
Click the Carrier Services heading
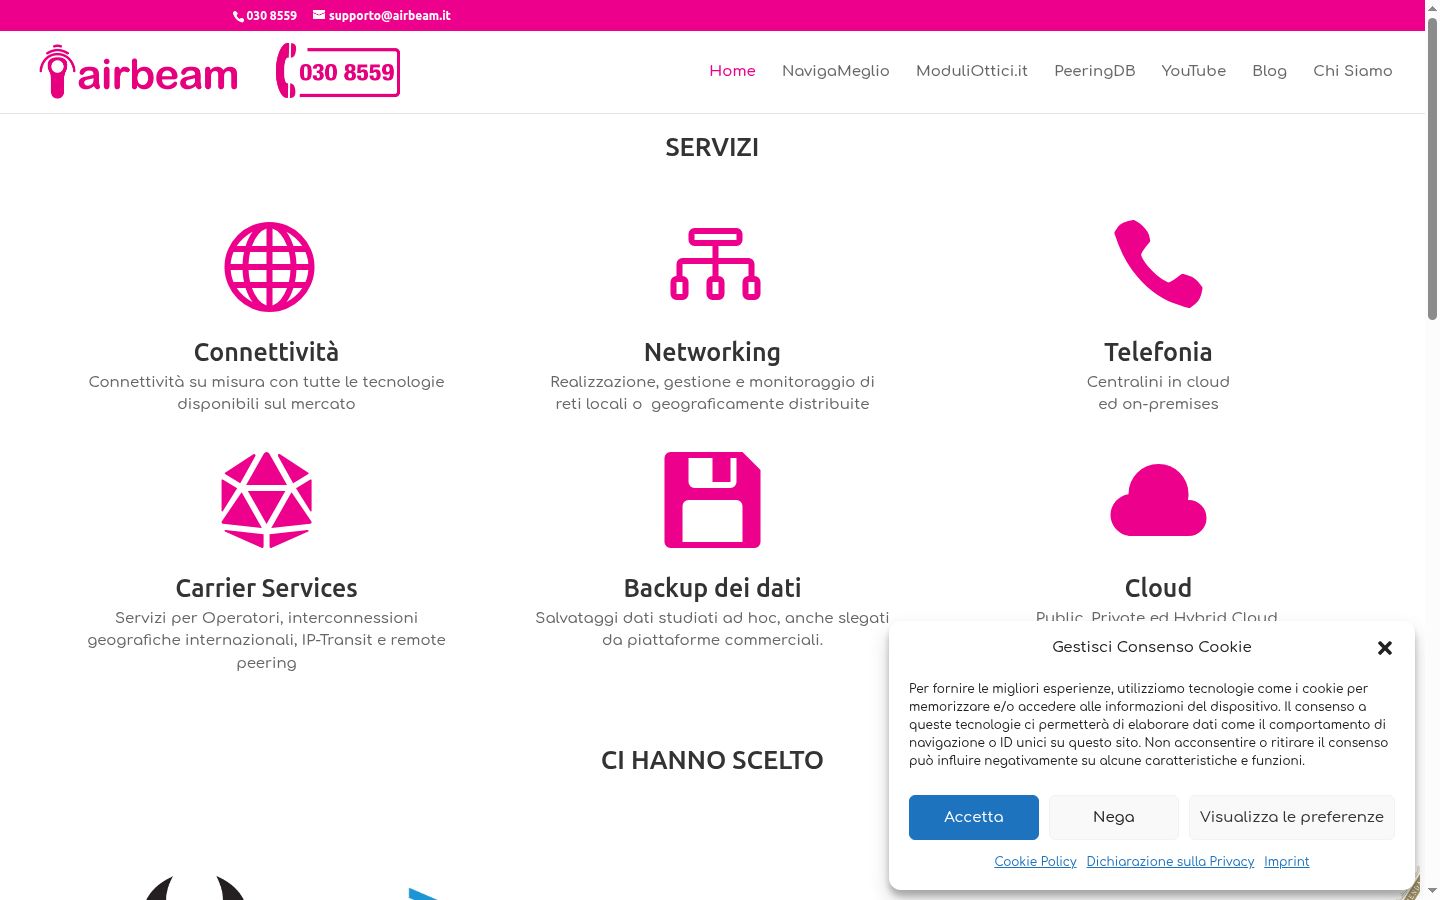[266, 588]
